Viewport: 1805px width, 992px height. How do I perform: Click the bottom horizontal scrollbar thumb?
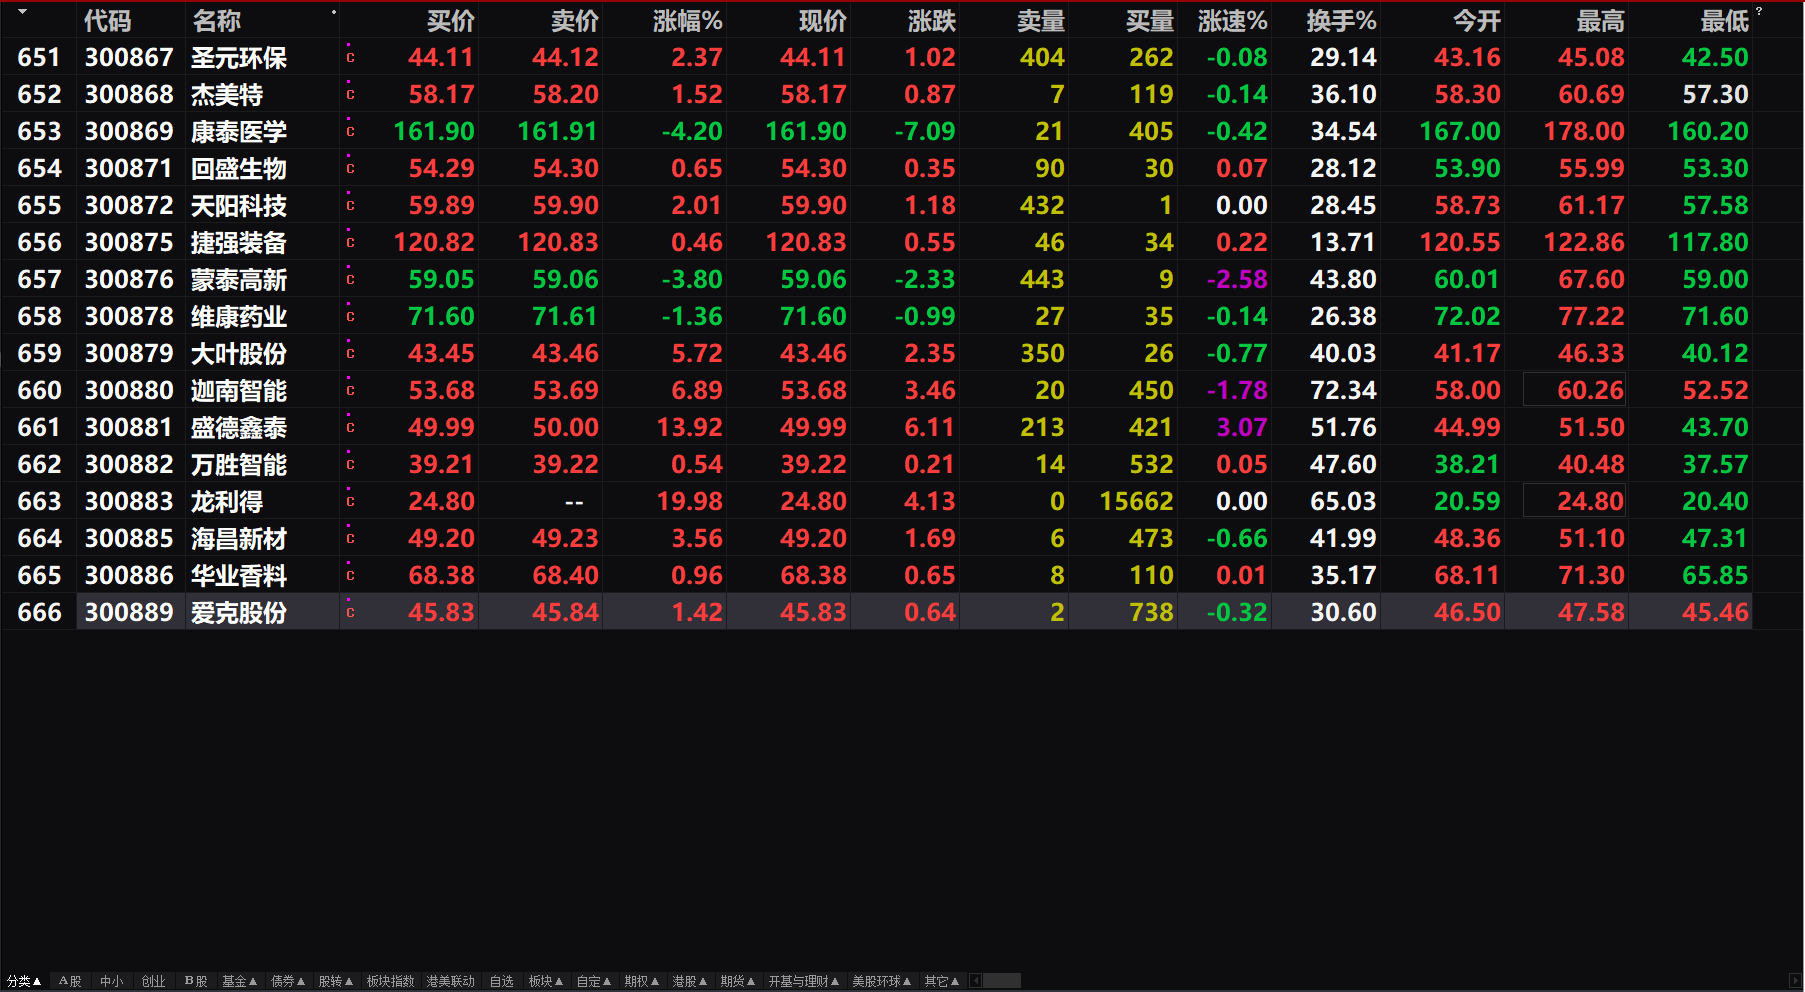point(1002,981)
